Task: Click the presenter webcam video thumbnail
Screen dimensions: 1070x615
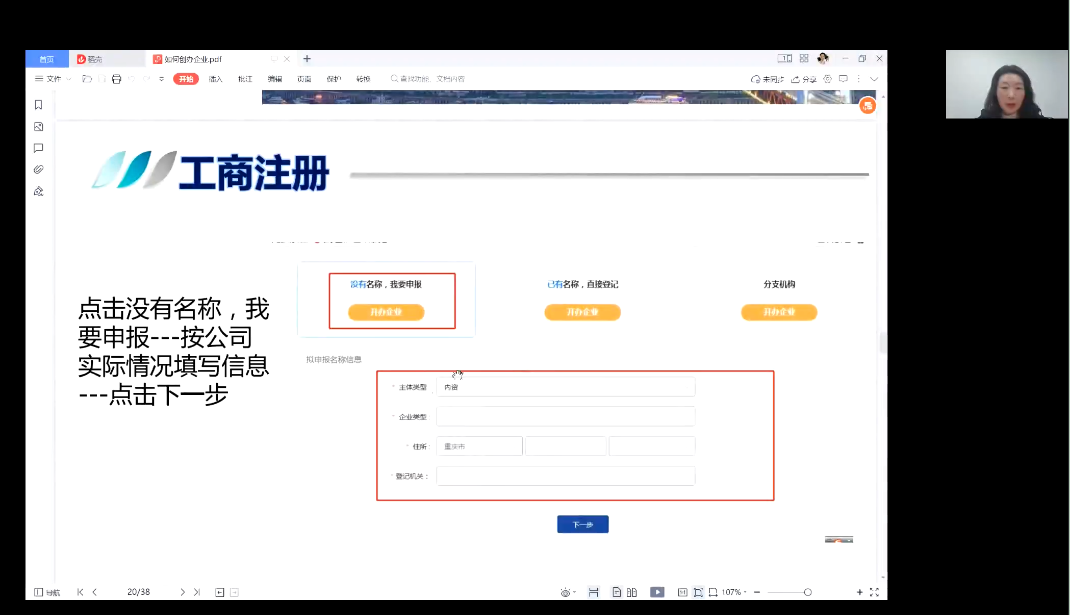Action: pyautogui.click(x=1007, y=85)
